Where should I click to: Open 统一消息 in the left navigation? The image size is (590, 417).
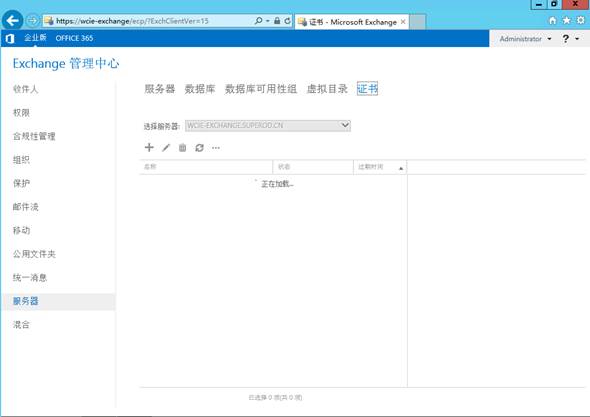coord(30,278)
